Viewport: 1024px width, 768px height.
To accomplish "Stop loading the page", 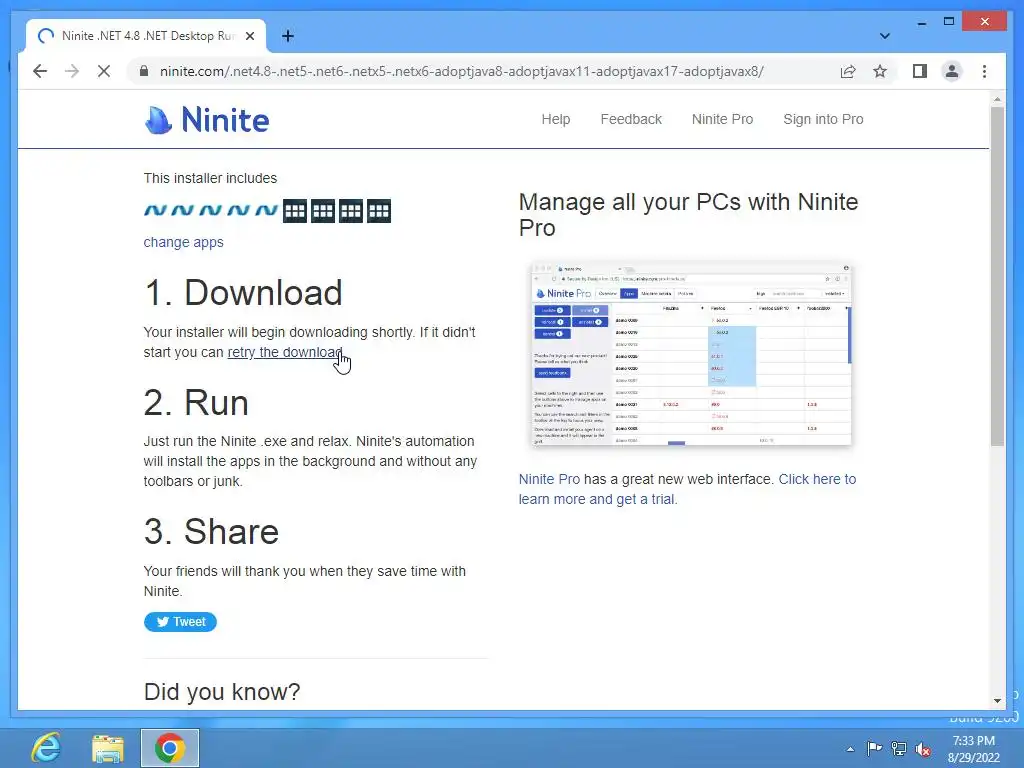I will pos(104,71).
